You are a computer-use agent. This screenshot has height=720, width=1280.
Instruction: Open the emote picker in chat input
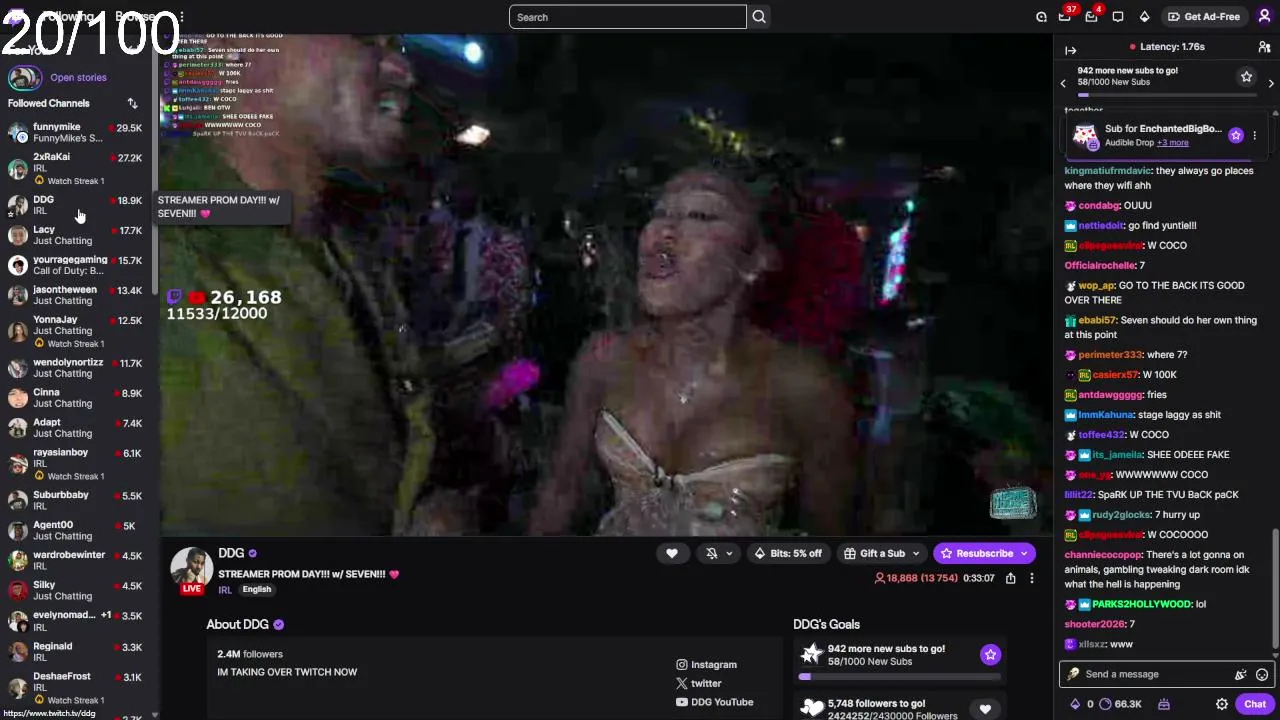click(x=1262, y=674)
